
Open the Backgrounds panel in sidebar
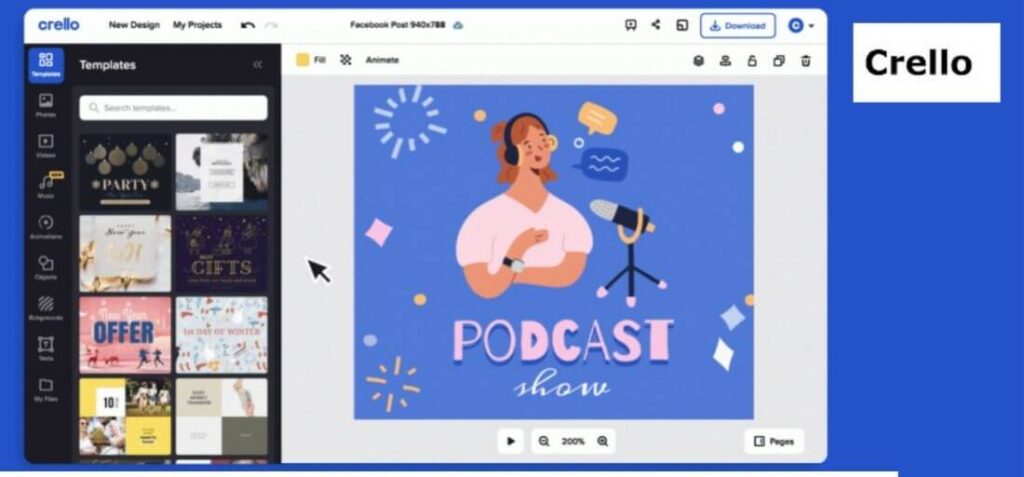(46, 308)
